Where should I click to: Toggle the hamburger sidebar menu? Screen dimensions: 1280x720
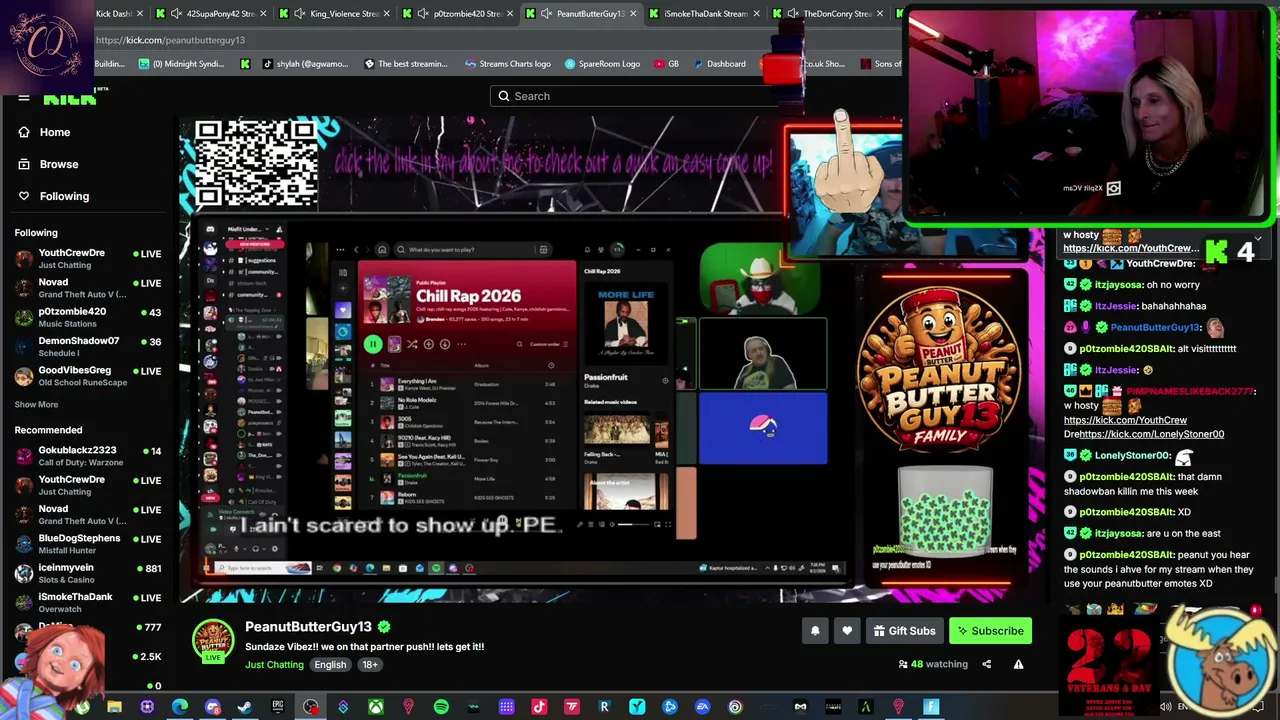point(23,98)
